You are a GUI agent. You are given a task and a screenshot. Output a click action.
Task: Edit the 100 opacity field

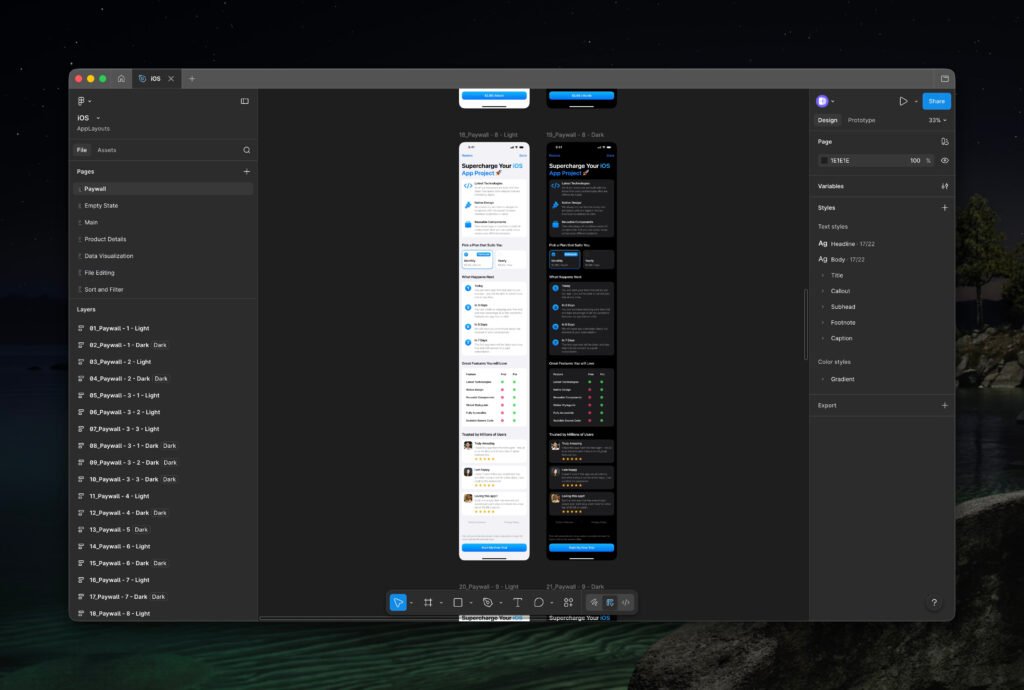pos(915,161)
